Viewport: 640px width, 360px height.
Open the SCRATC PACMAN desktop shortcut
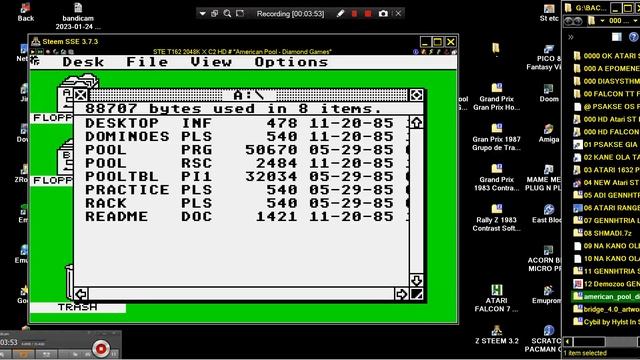point(543,339)
